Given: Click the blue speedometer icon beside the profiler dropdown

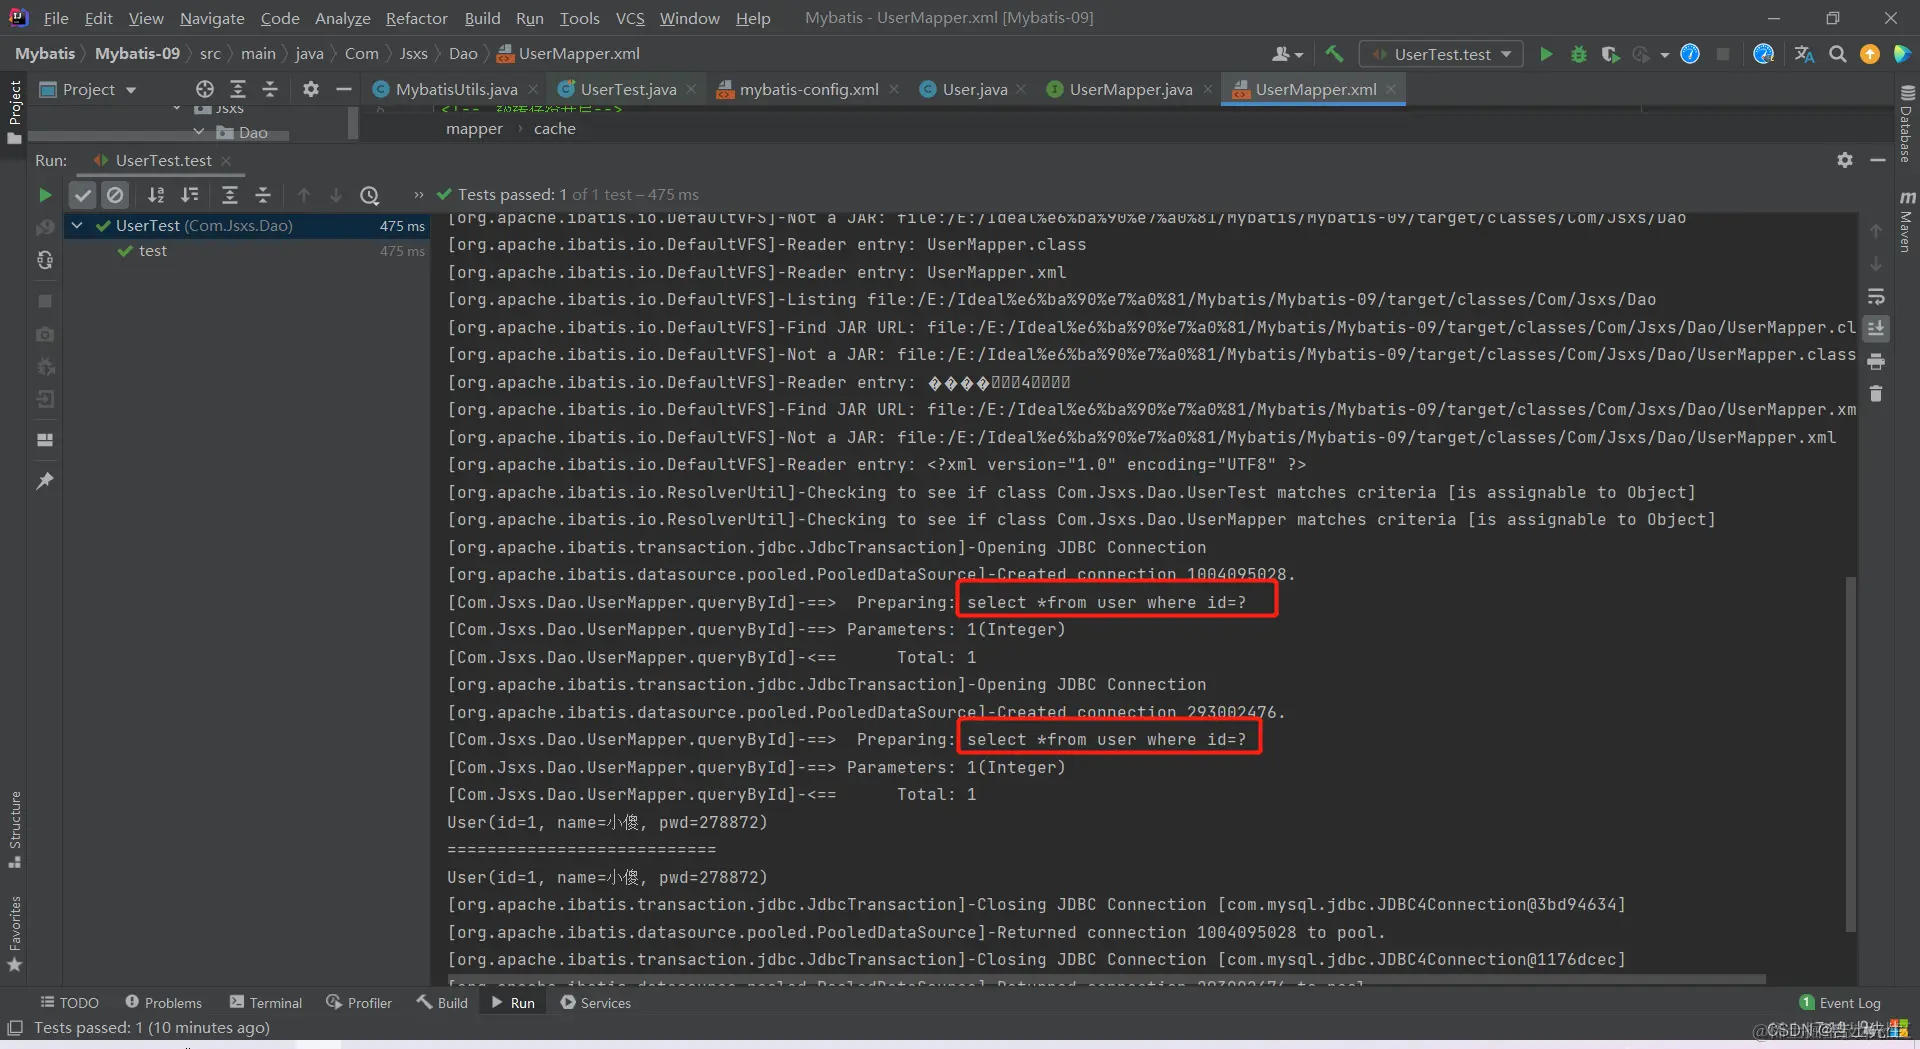Looking at the screenshot, I should click(x=1690, y=54).
